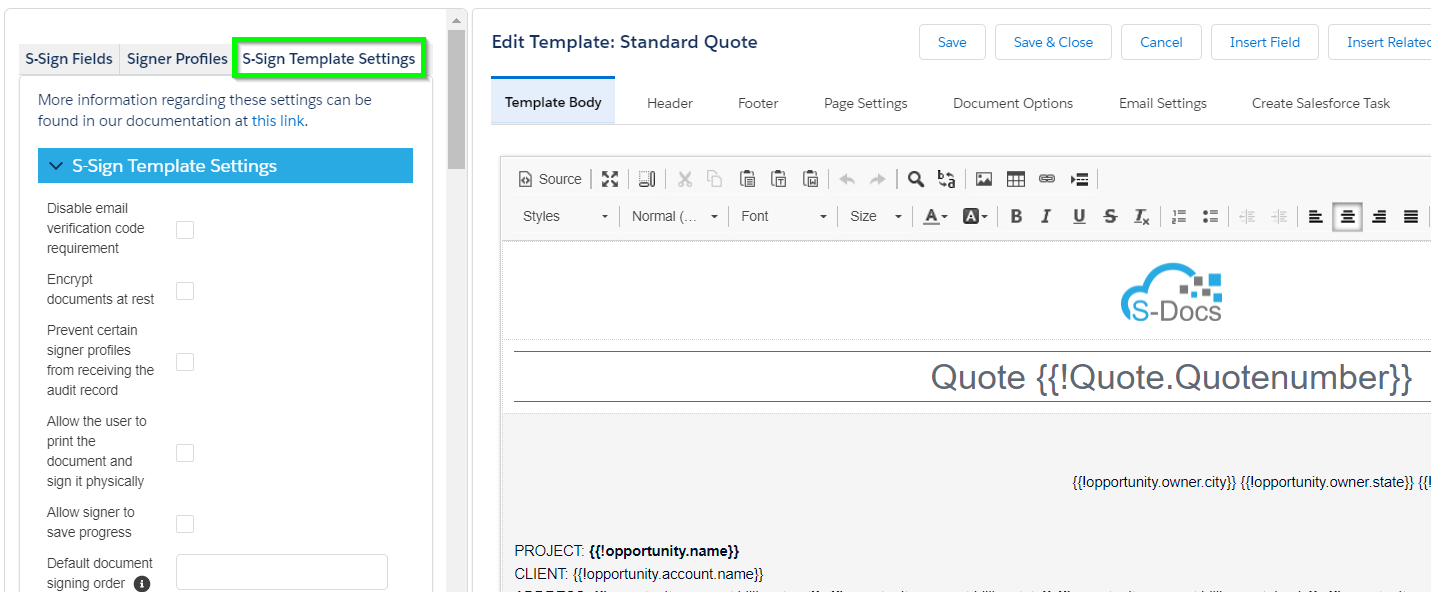This screenshot has height=592, width=1431.
Task: Open Find with the magnifier icon
Action: point(915,179)
